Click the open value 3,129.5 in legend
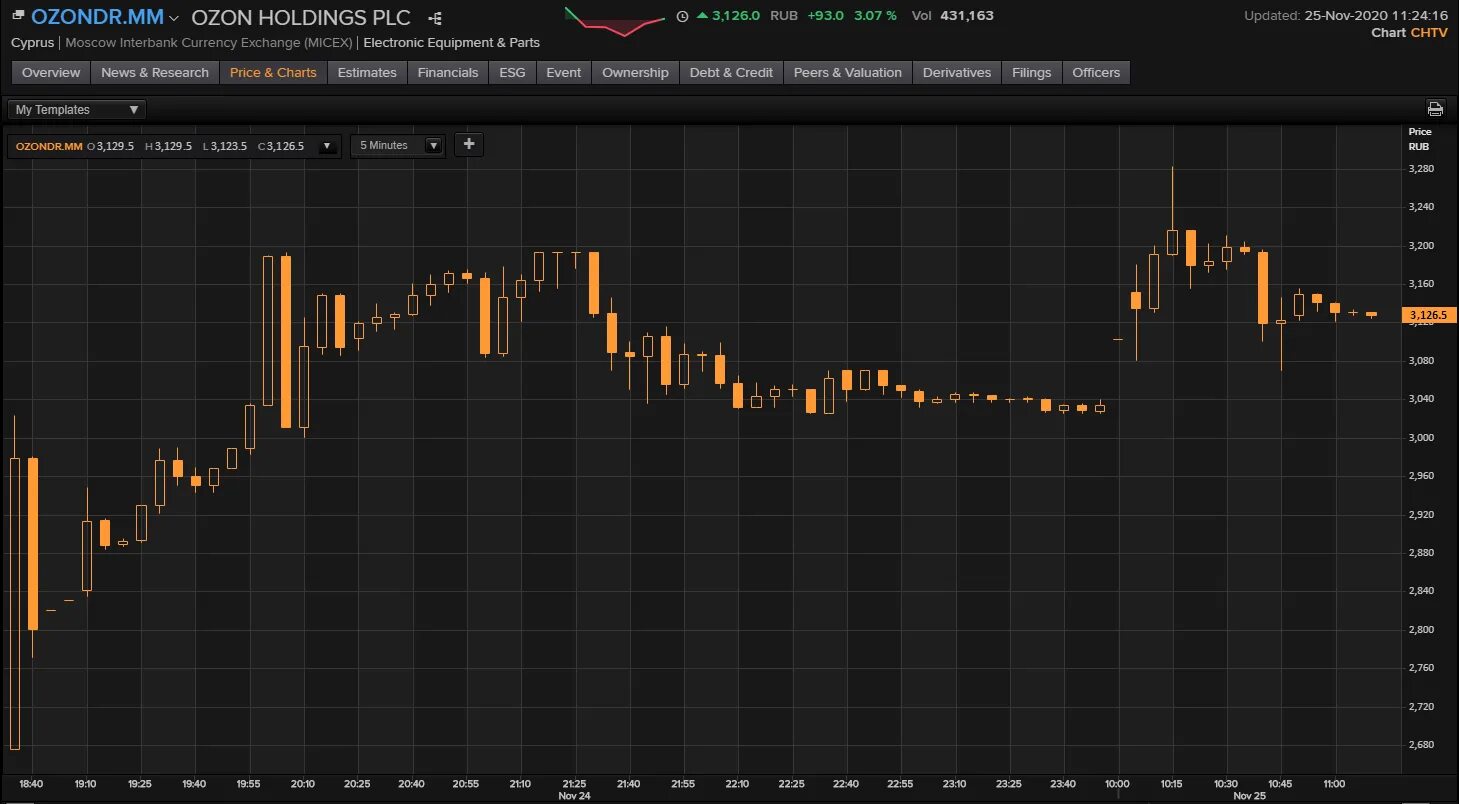1459x804 pixels. click(116, 146)
